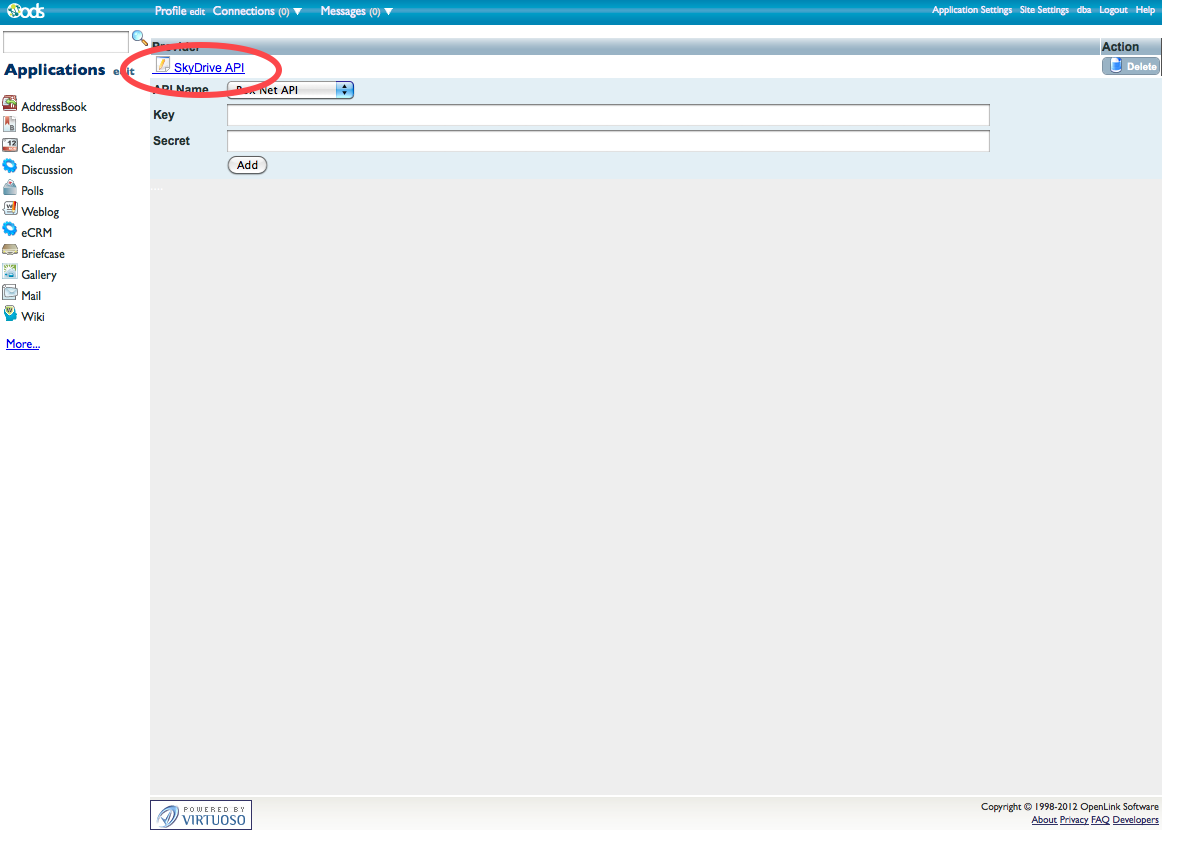This screenshot has width=1180, height=850.
Task: Focus the Secret text field
Action: (608, 141)
